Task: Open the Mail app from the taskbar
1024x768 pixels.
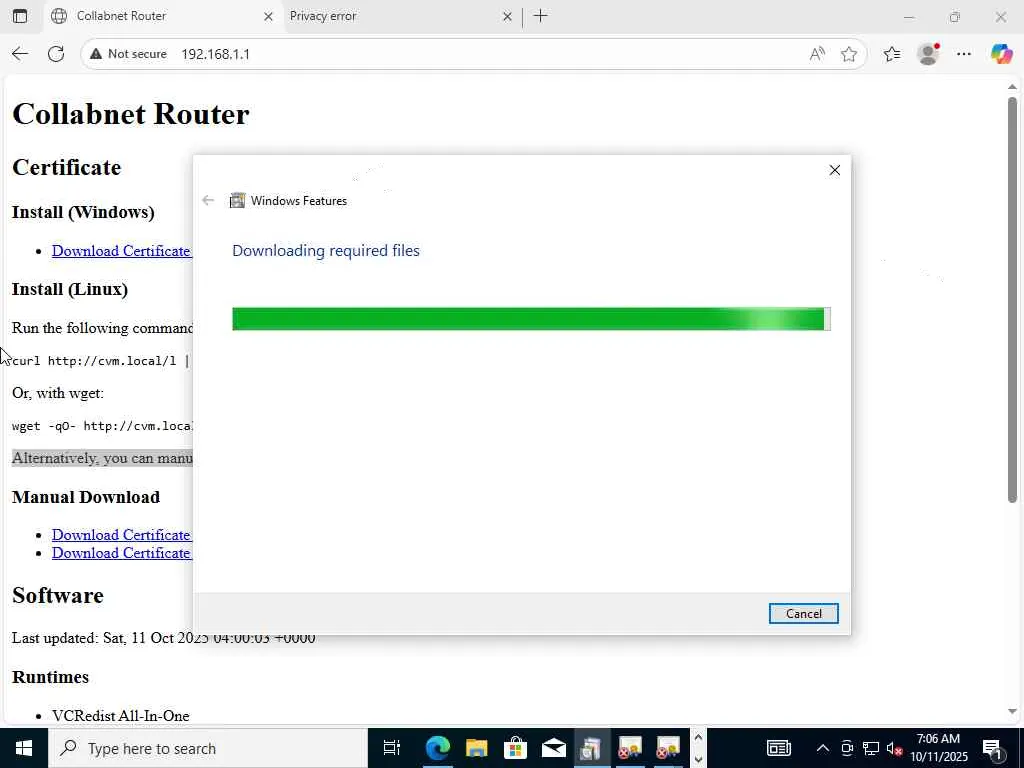Action: click(x=554, y=748)
